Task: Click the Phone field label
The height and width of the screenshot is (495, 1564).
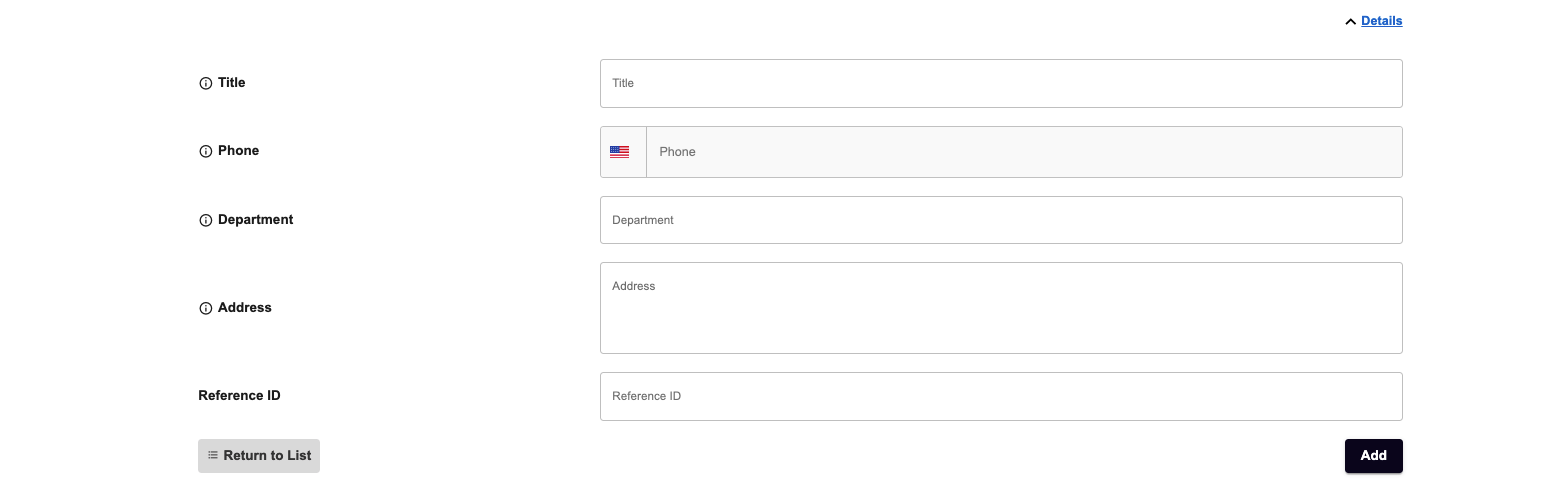Action: (238, 151)
